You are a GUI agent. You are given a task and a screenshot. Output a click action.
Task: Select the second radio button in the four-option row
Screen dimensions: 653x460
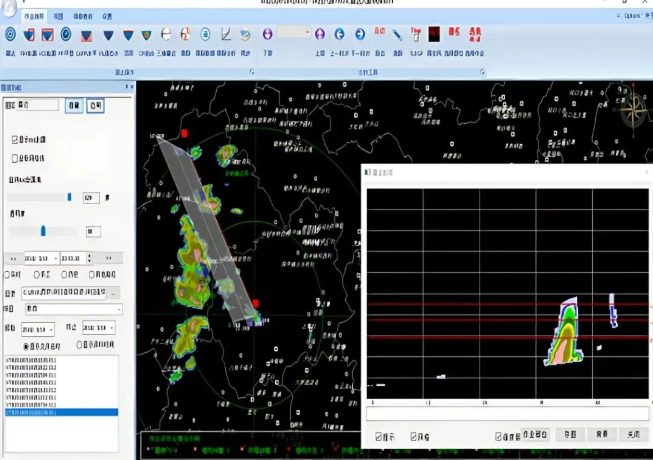click(37, 275)
